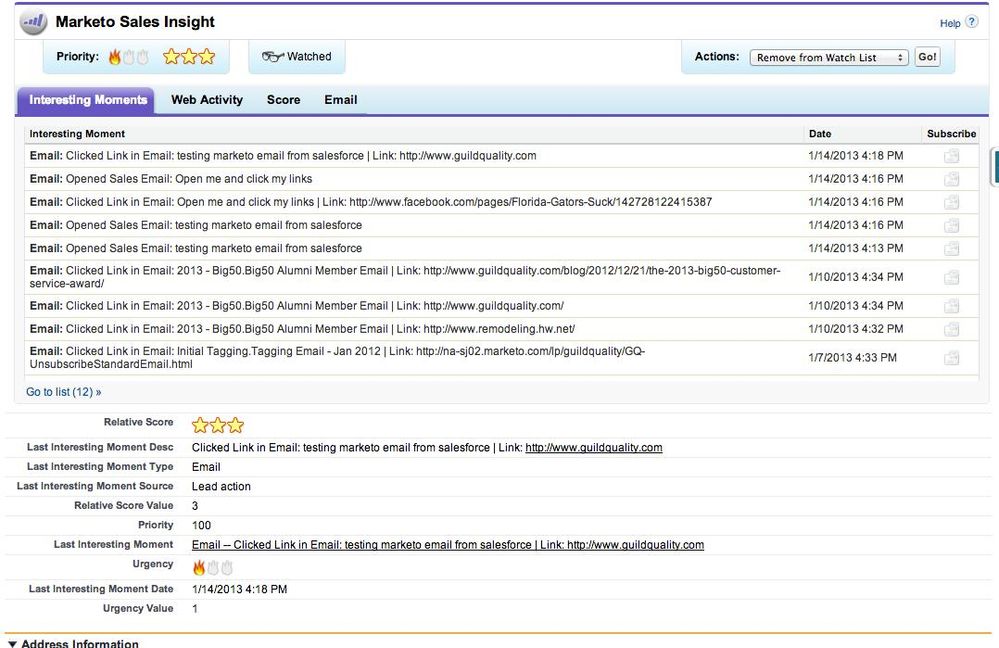The width and height of the screenshot is (999, 648).
Task: Click the date '1/10/2013 4:32 PM'
Action: point(856,329)
